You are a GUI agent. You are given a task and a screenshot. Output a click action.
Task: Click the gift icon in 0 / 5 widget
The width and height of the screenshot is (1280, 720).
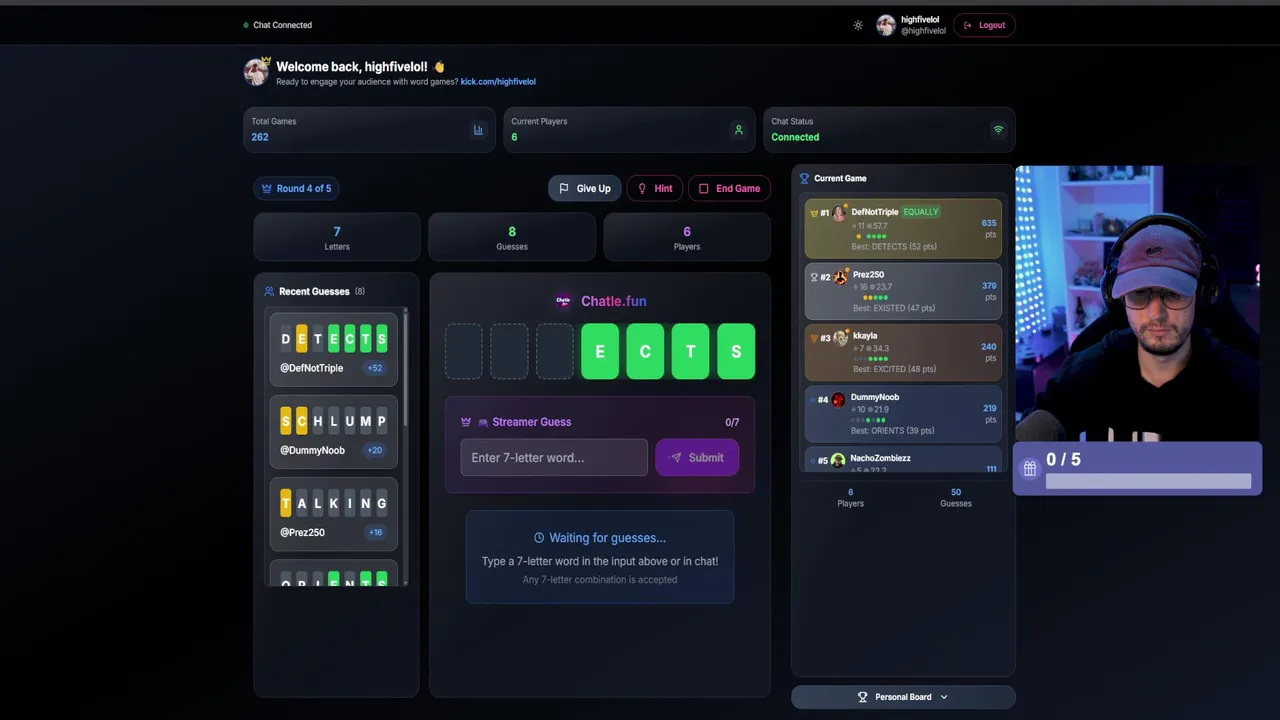coord(1030,468)
